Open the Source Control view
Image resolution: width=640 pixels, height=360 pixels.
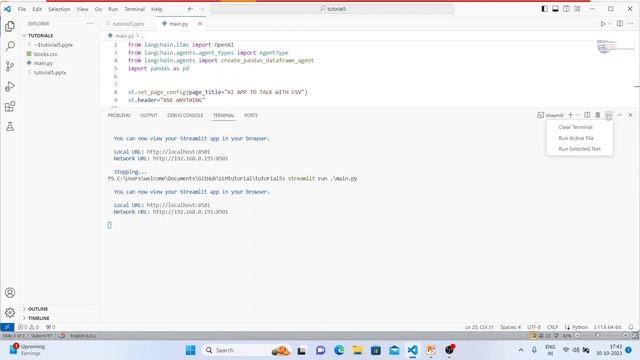[10, 66]
